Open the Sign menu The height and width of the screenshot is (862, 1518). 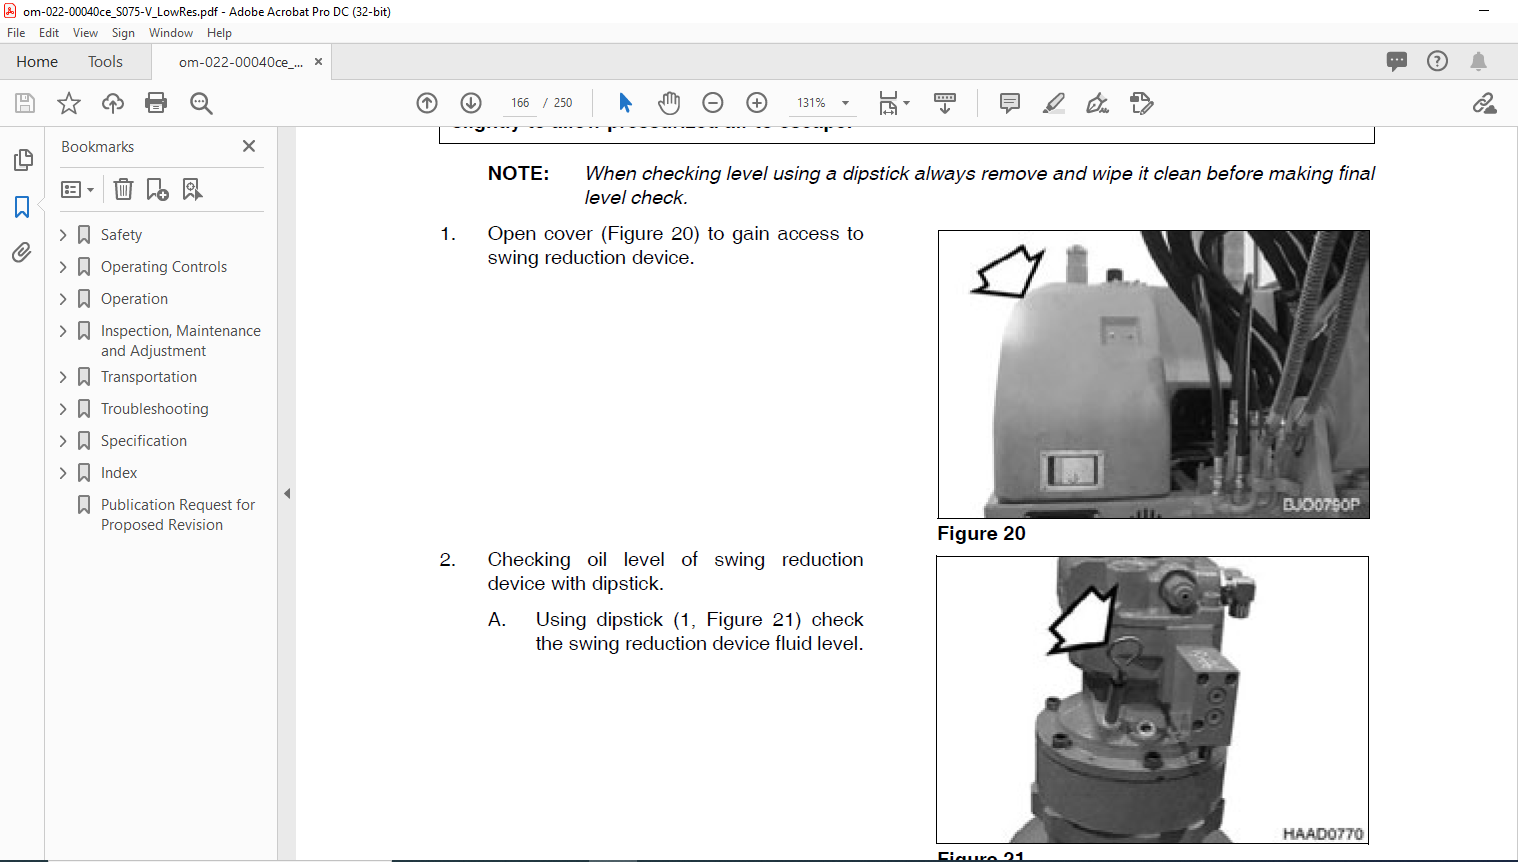(123, 33)
